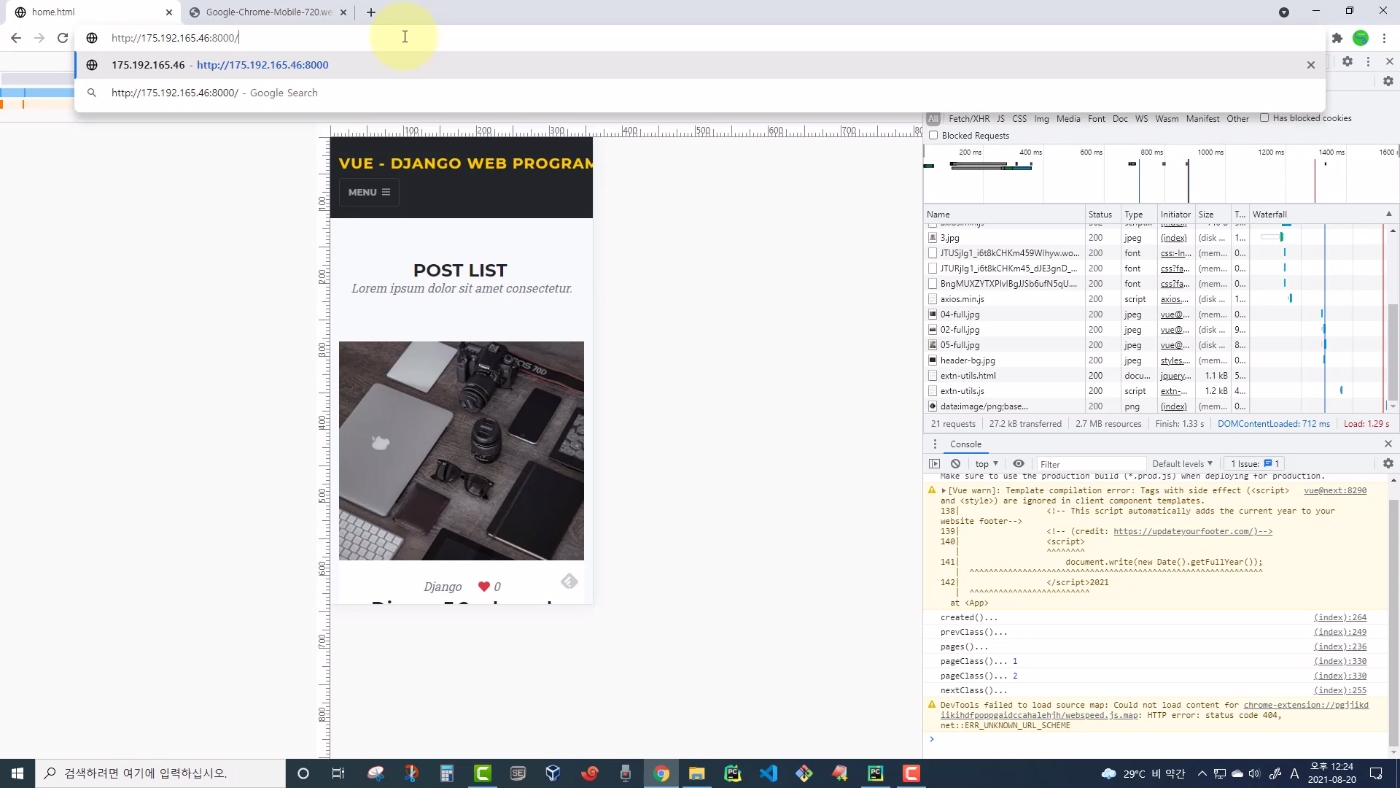Open Visual Studio Code from the taskbar

tap(768, 773)
